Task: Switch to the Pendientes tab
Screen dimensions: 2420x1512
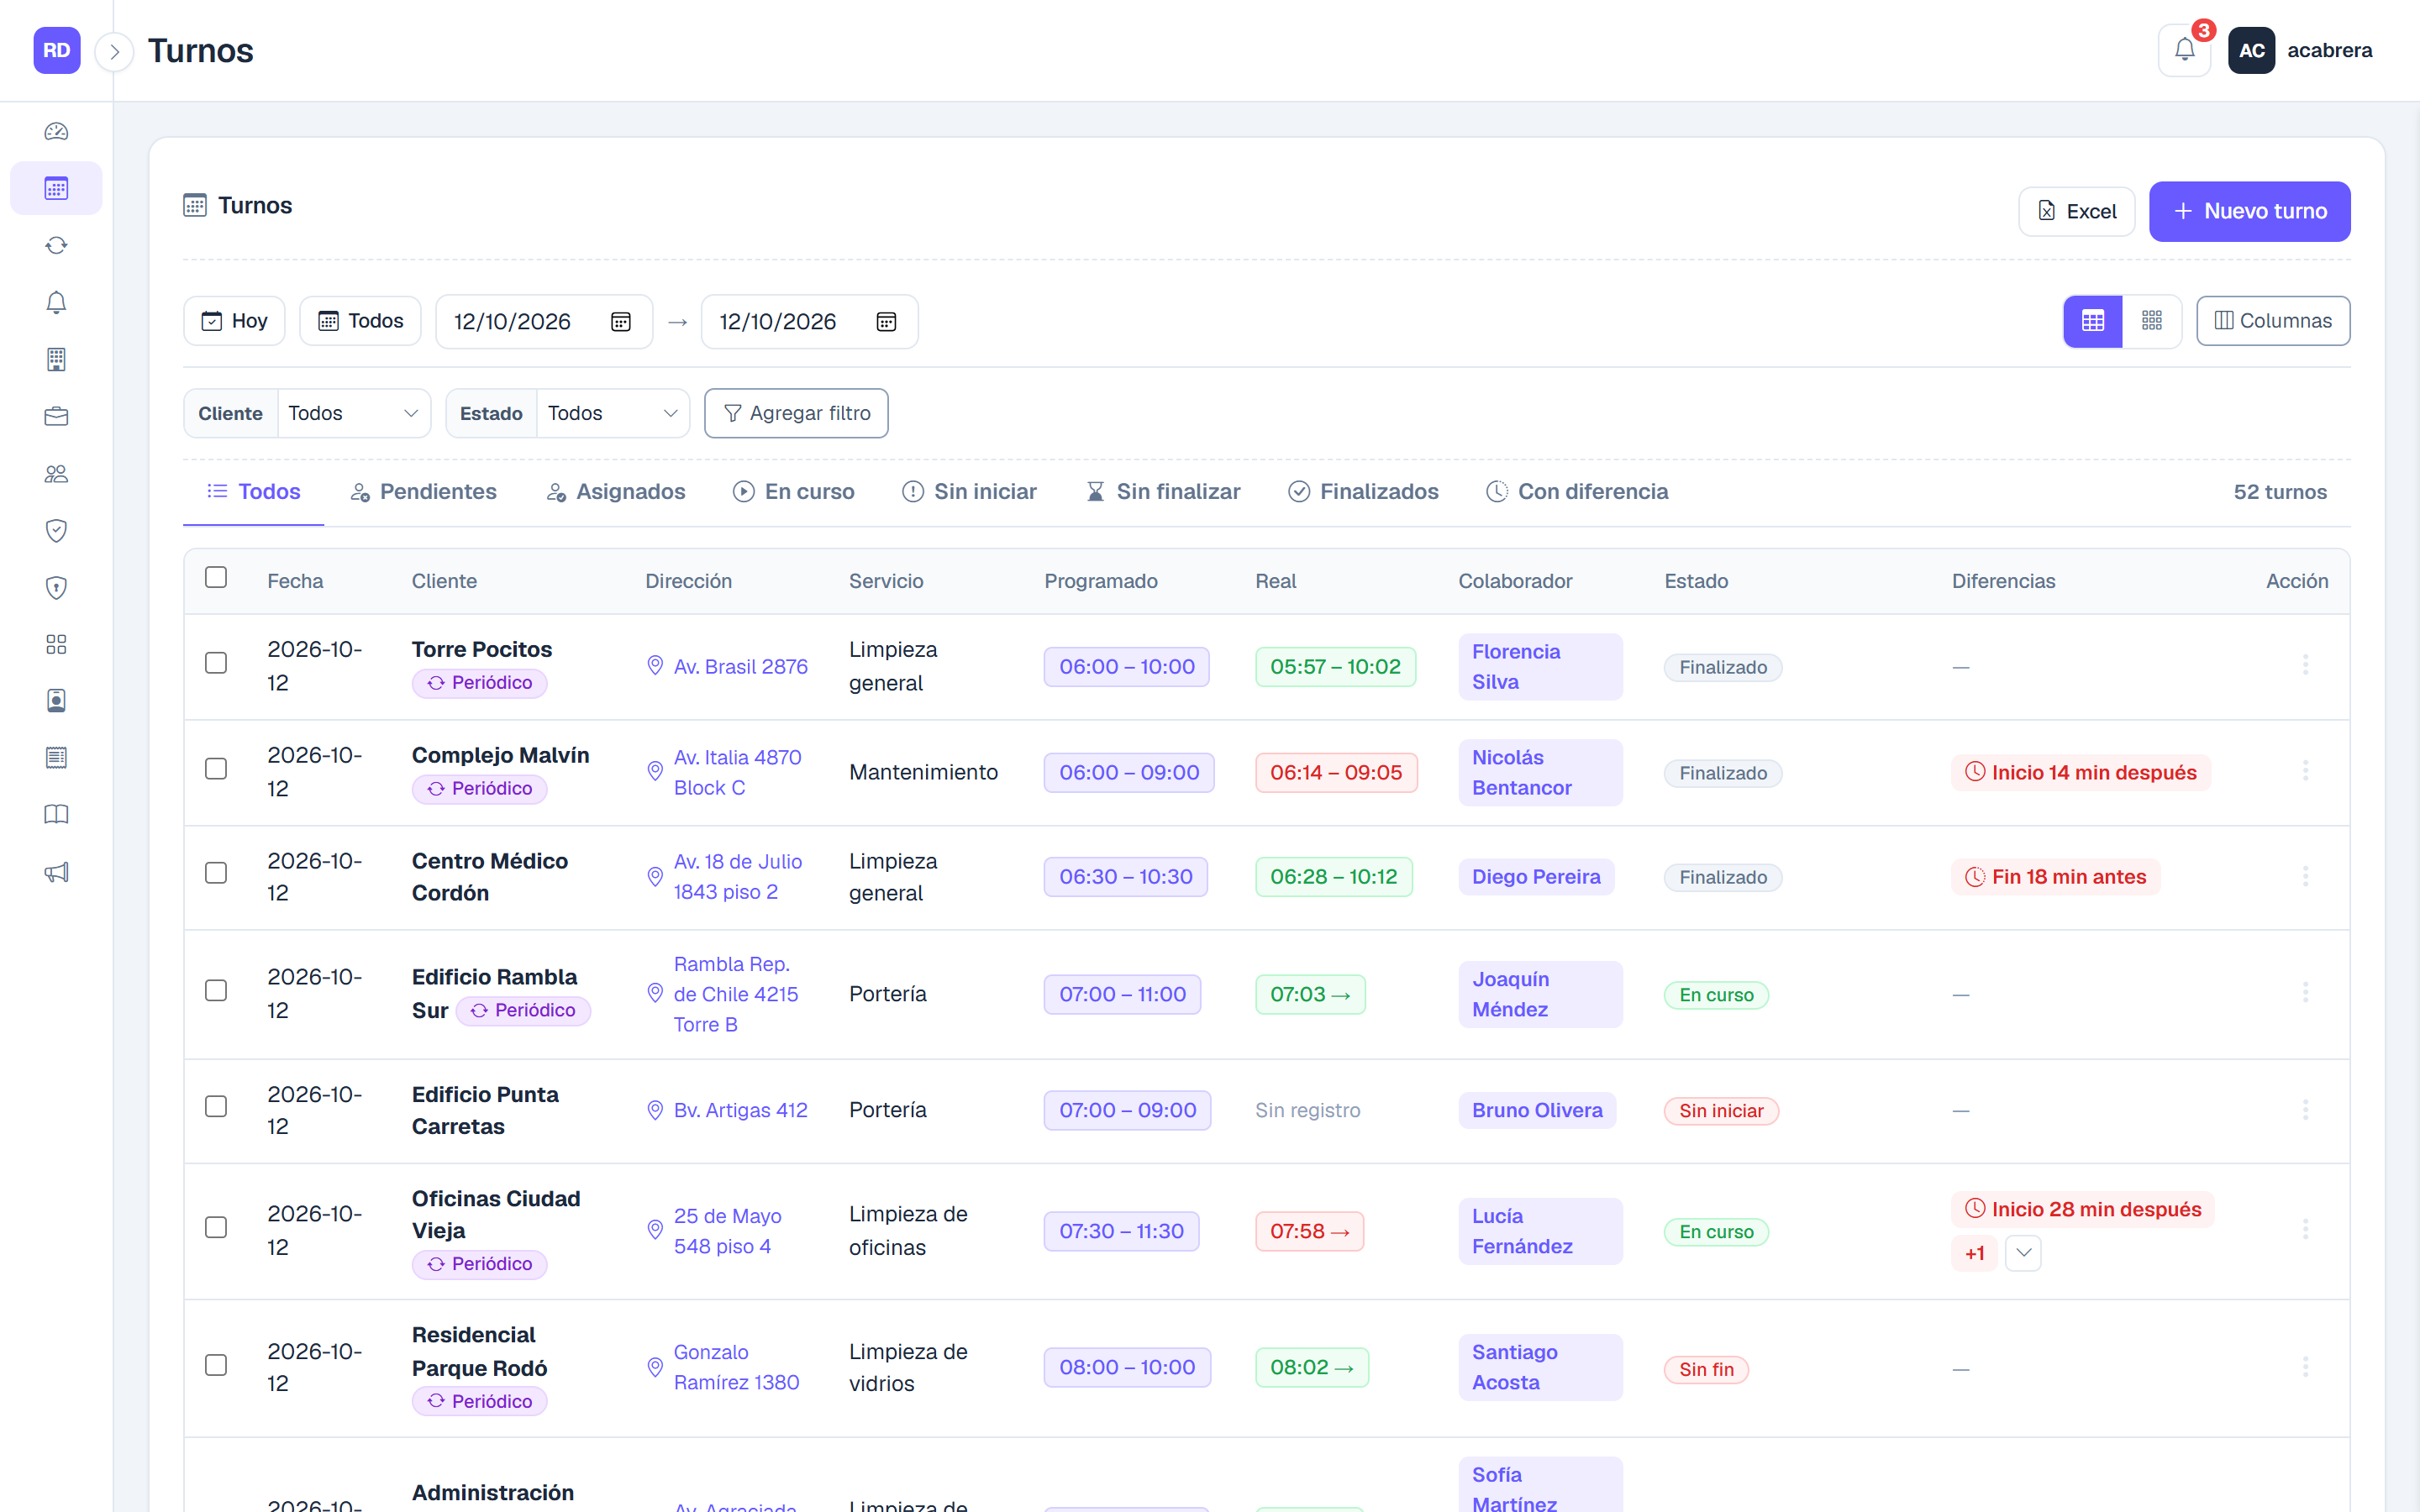Action: click(423, 492)
